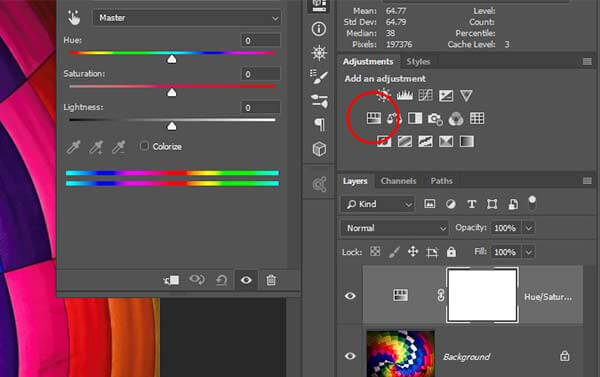Switch to the Paths tab
600x377 pixels.
pos(441,181)
